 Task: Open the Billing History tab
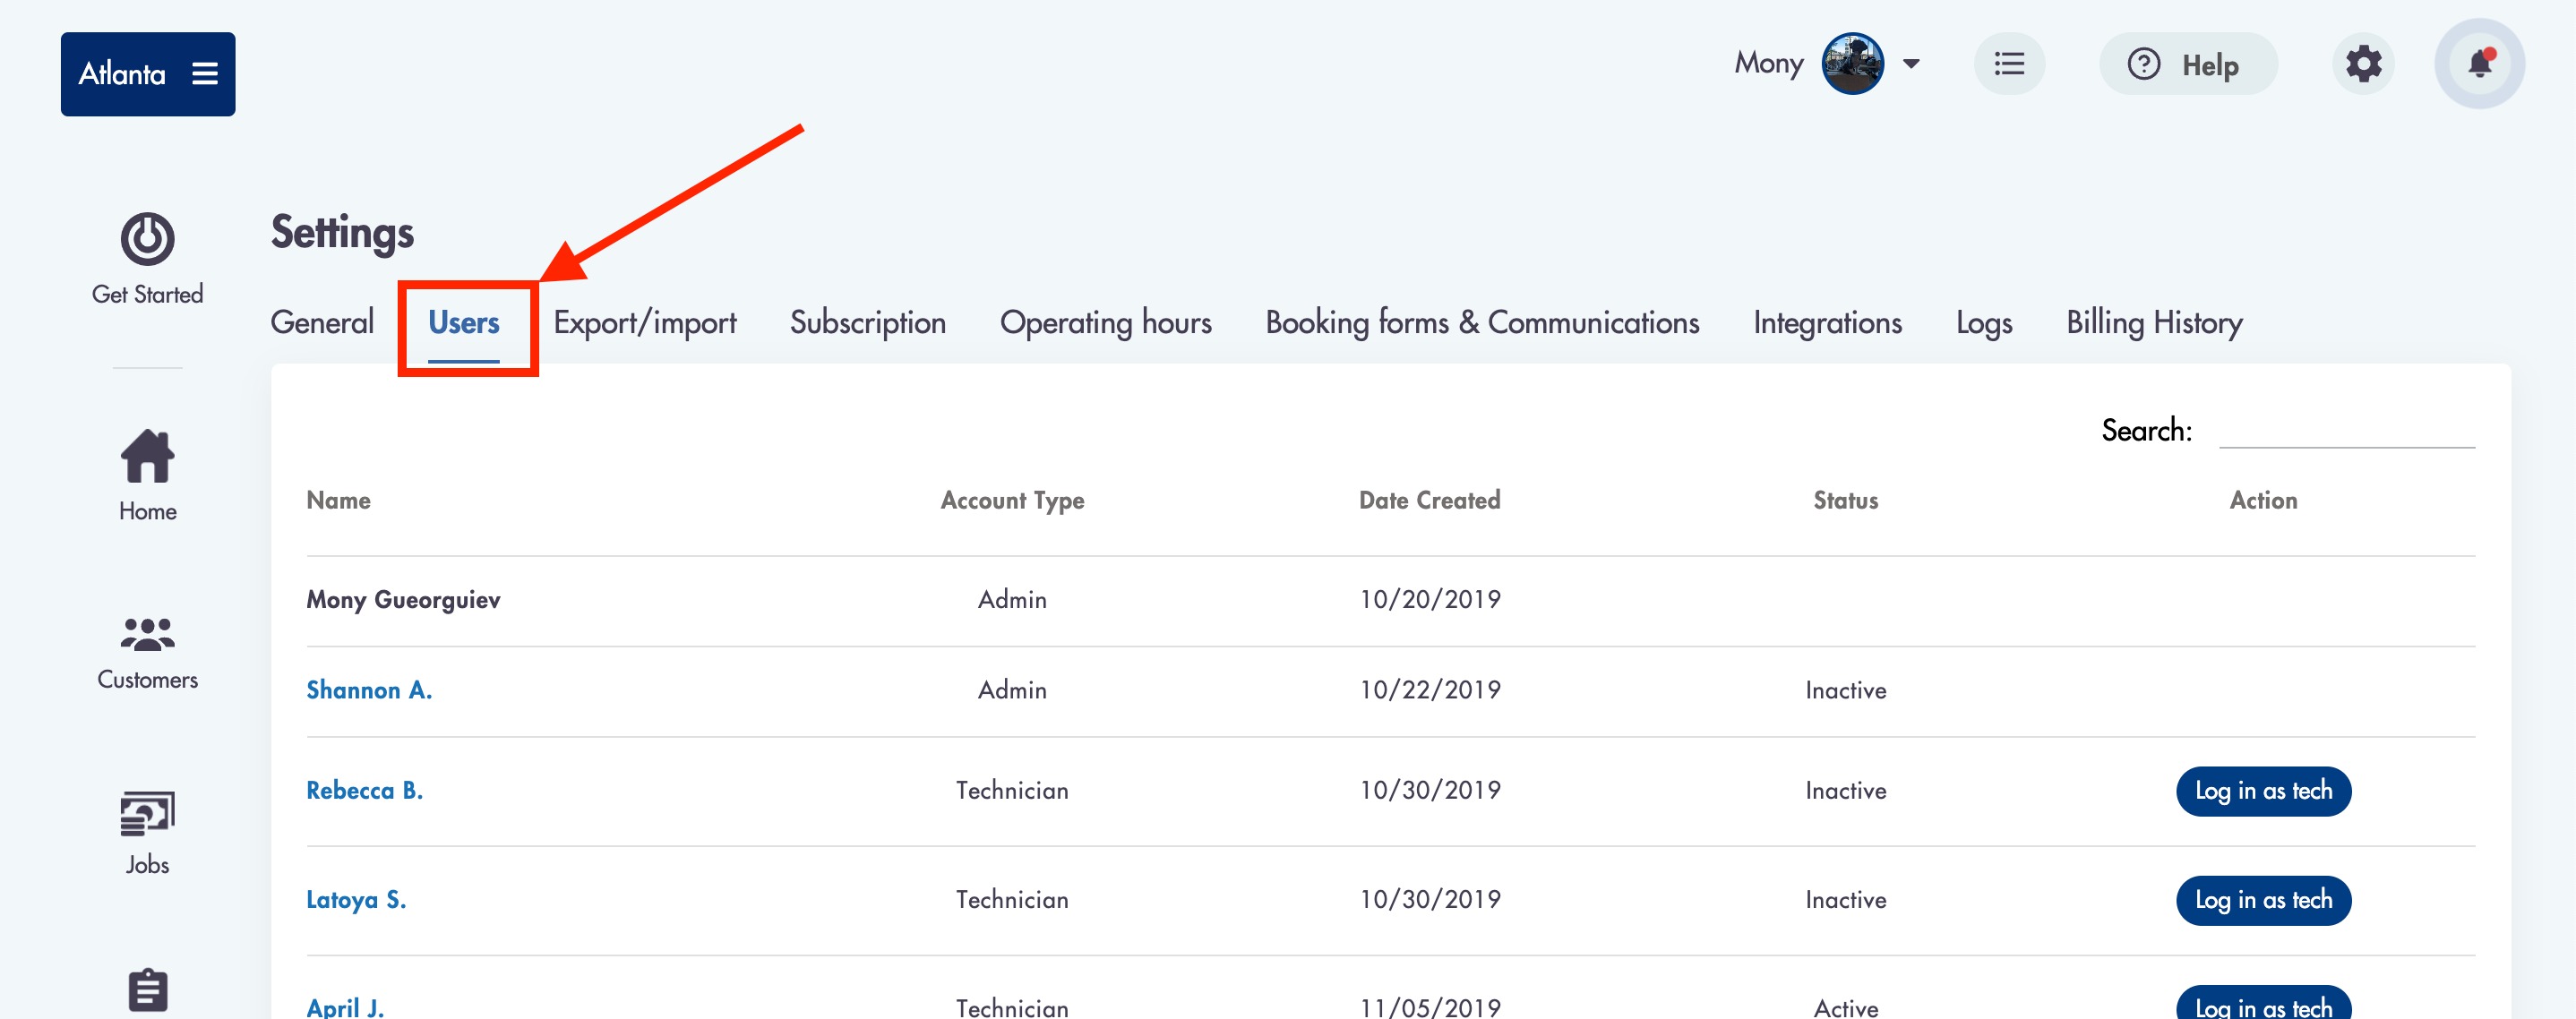tap(2154, 322)
